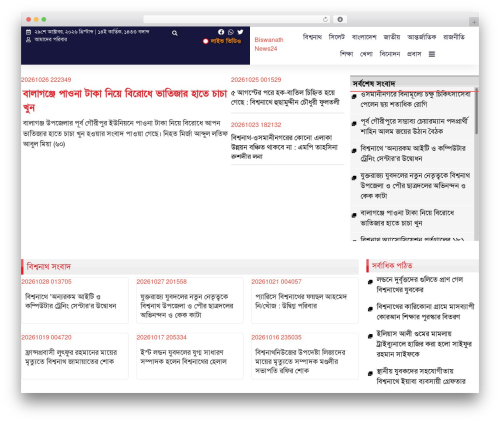Image resolution: width=500 pixels, height=423 pixels.
Task: Open the বাংলাদেশ menu item
Action: click(x=364, y=37)
